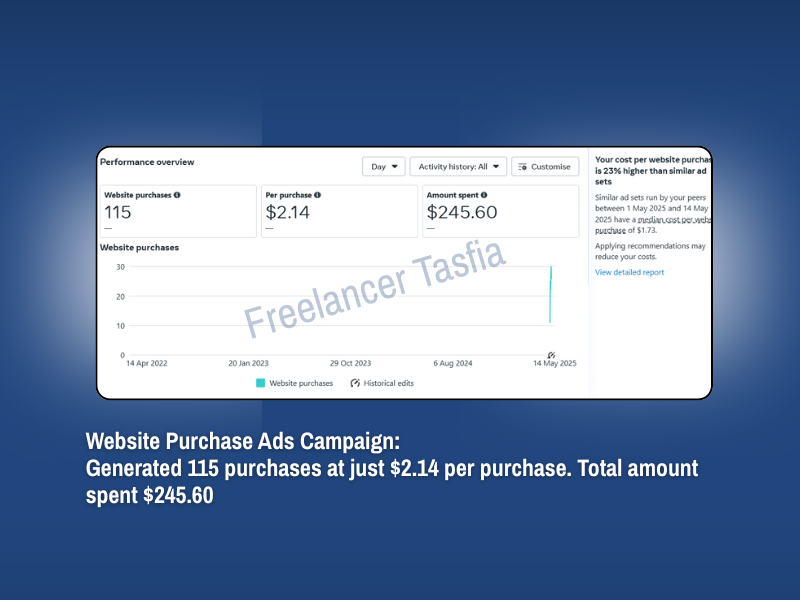Click the Customise button's settings icon
Viewport: 800px width, 600px height.
[x=523, y=167]
